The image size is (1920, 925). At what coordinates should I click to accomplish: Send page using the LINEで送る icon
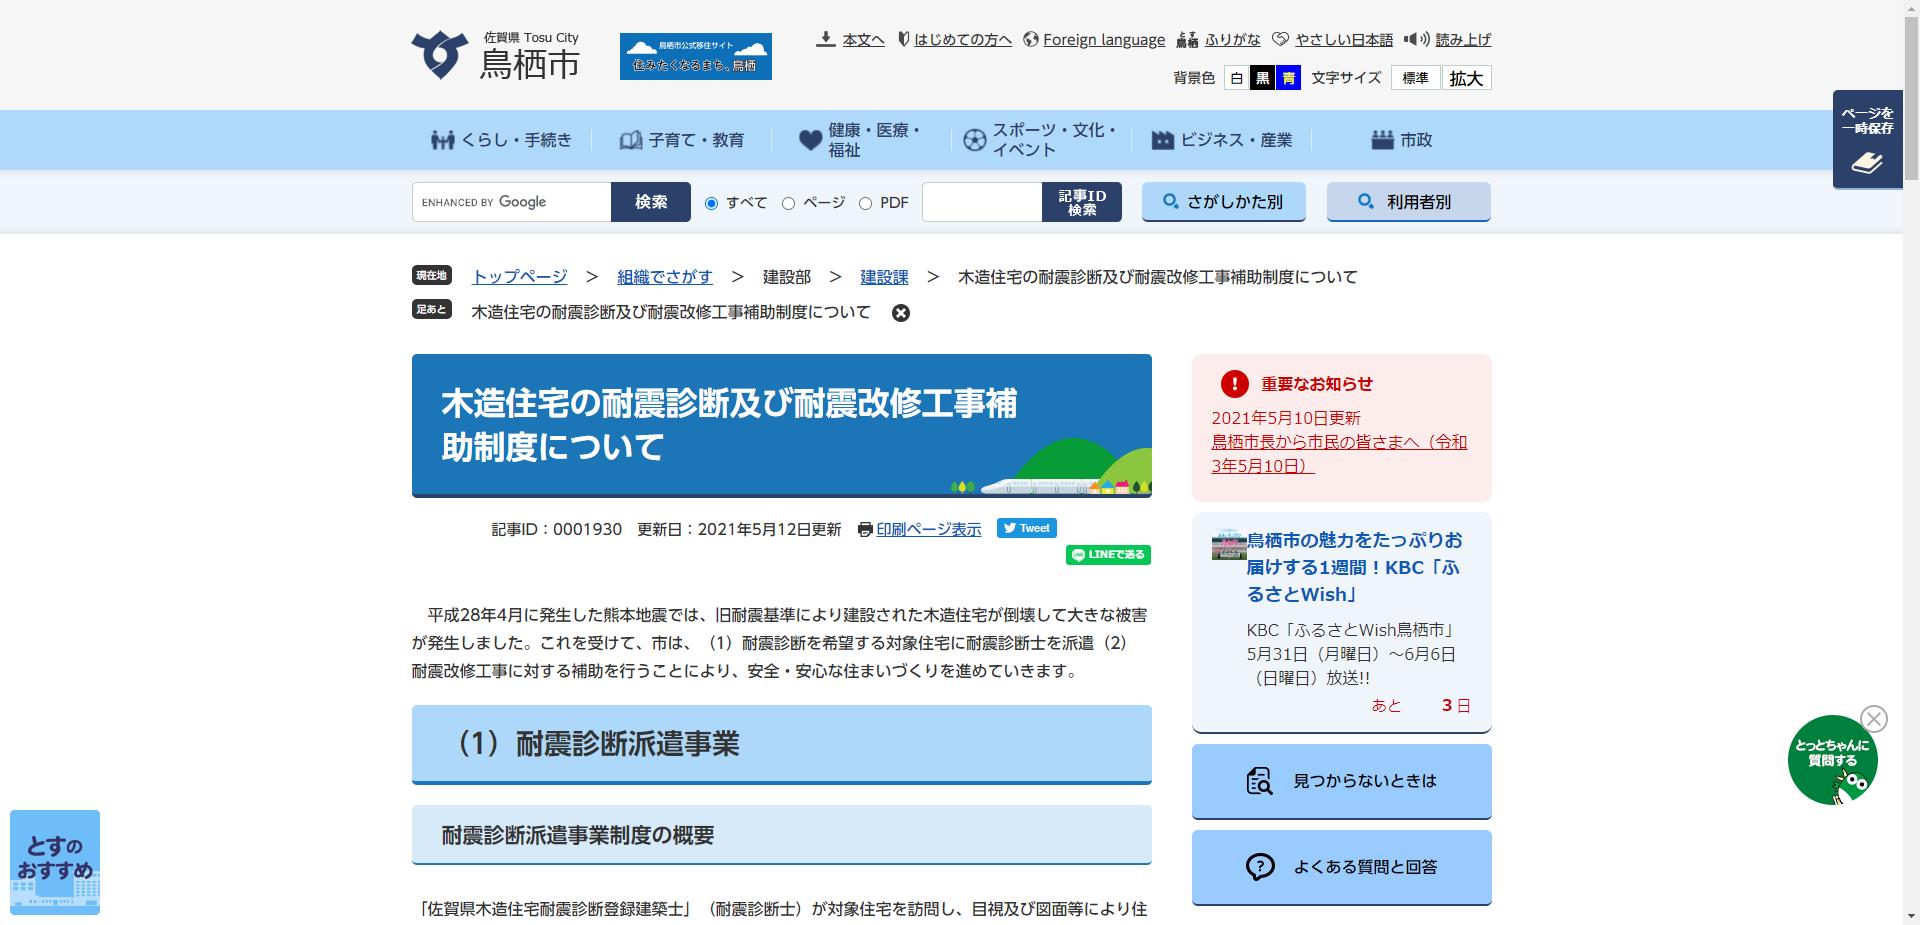(x=1108, y=554)
